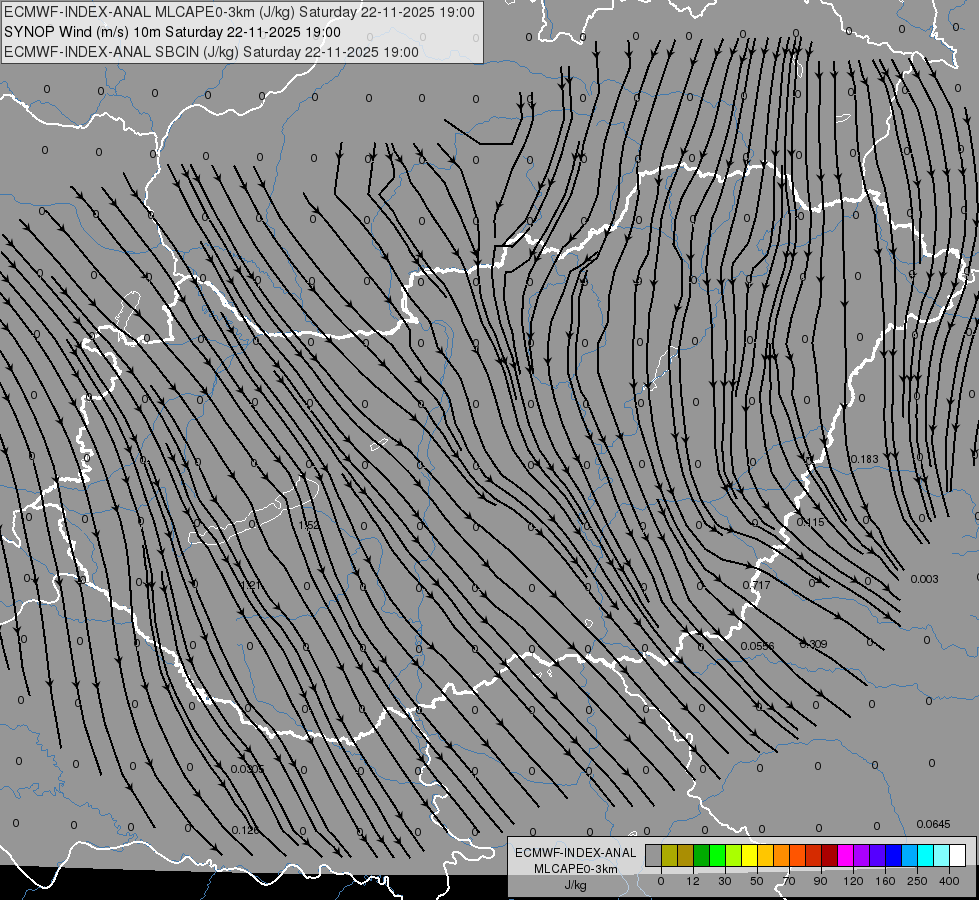Select the pure blue legend swatch
The image size is (979, 900).
tap(893, 855)
